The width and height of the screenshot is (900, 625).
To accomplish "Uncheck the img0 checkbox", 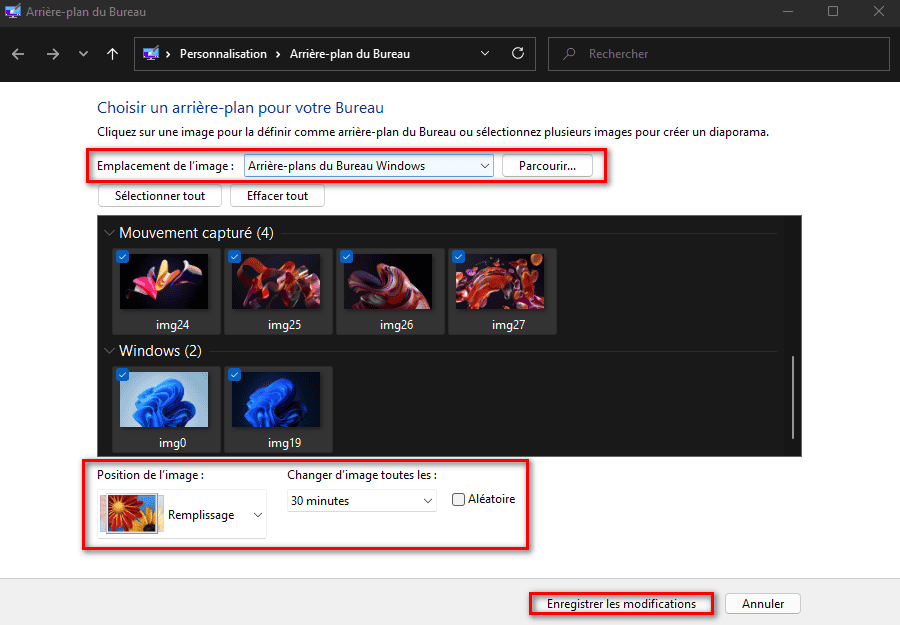I will pyautogui.click(x=122, y=375).
